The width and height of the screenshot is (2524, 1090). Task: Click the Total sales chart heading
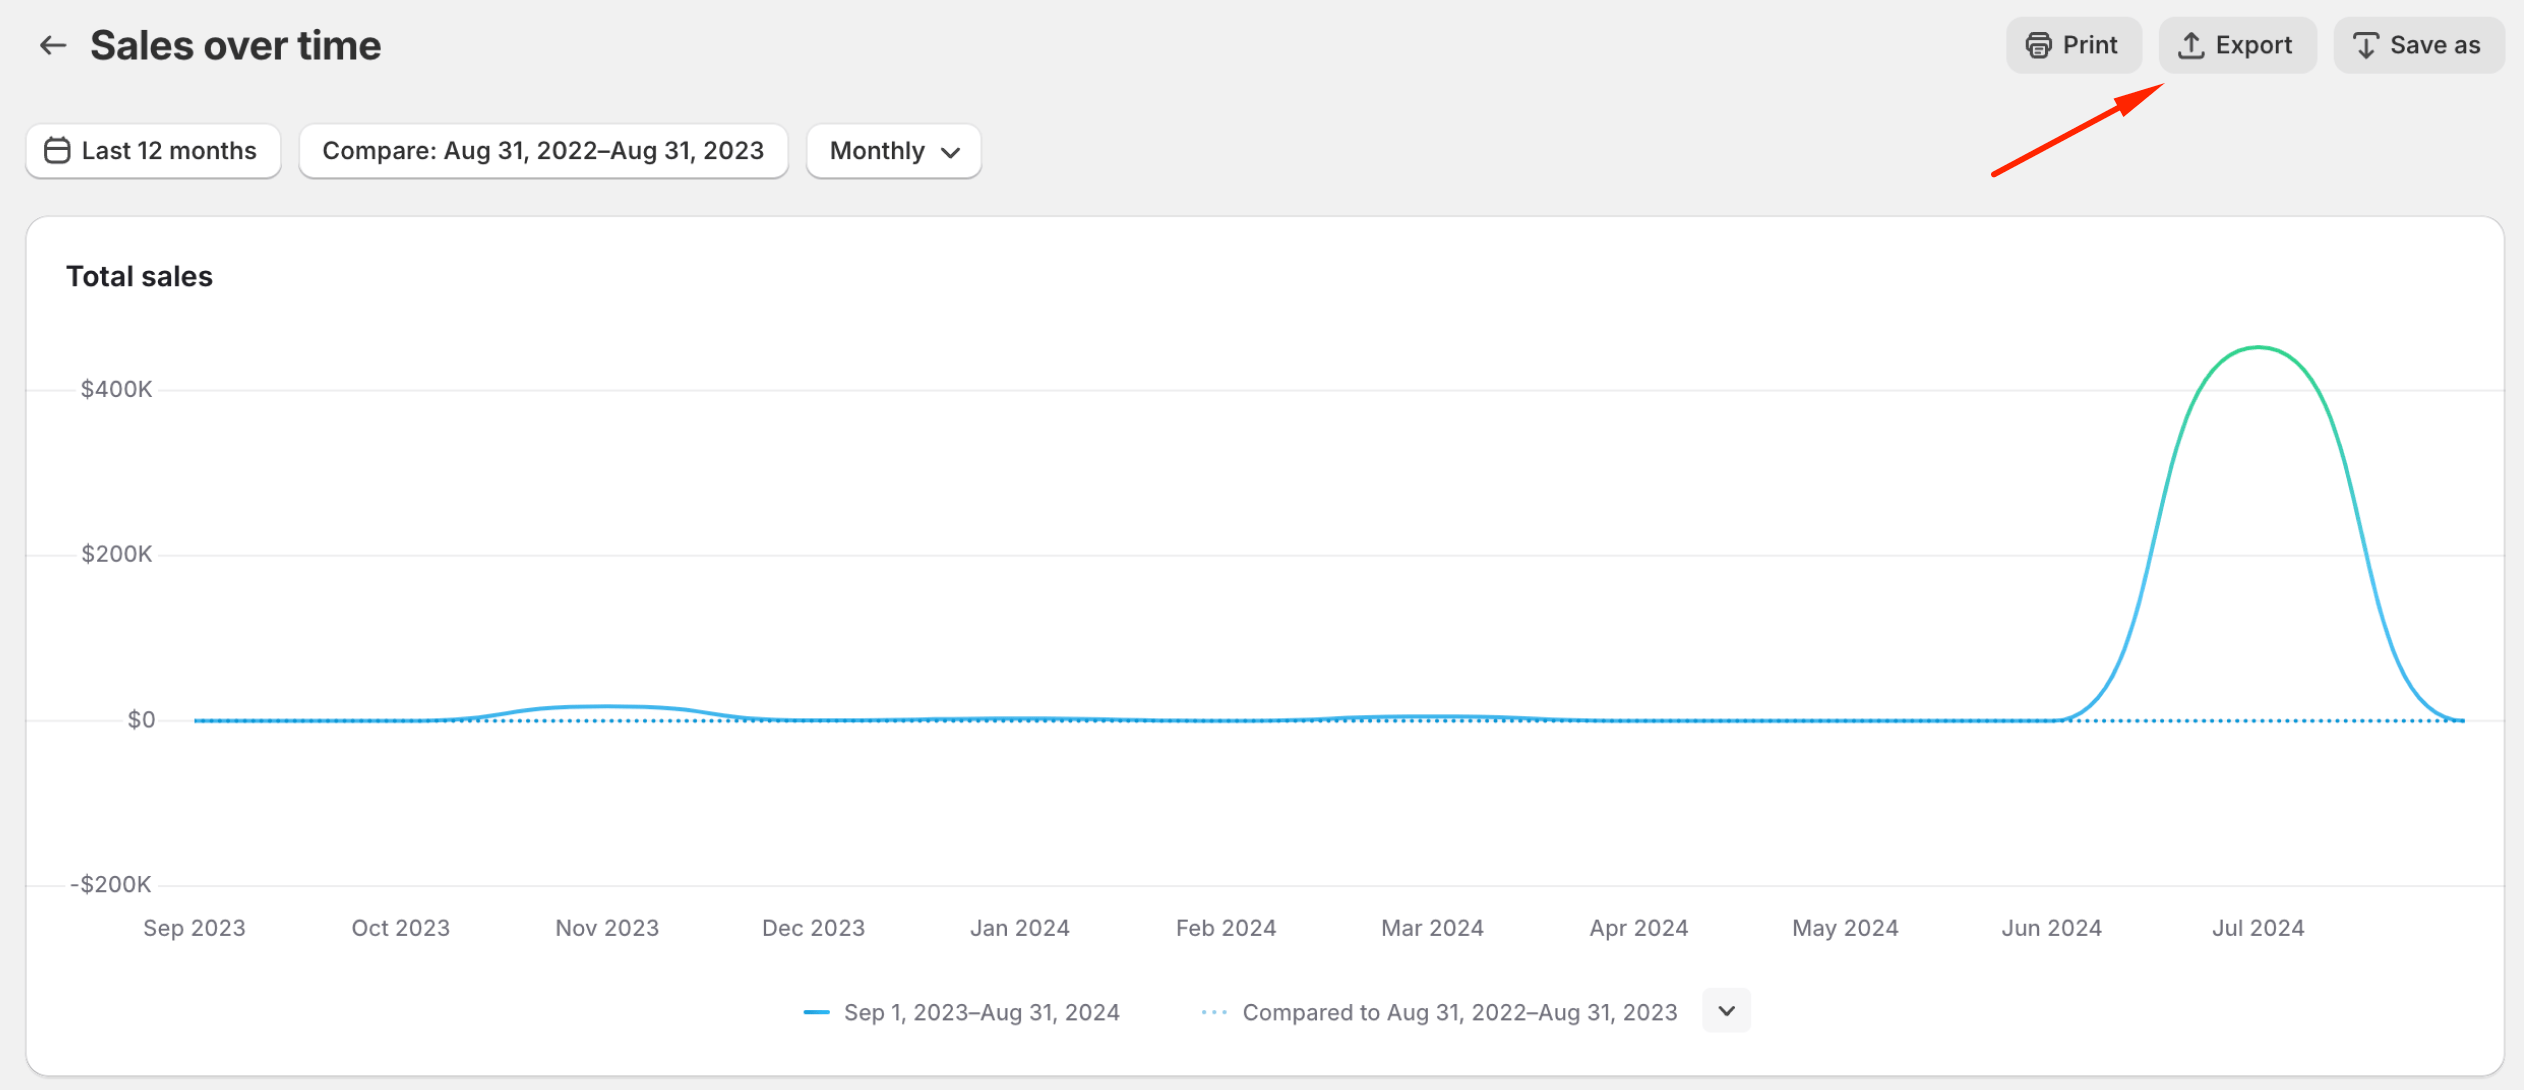tap(139, 276)
